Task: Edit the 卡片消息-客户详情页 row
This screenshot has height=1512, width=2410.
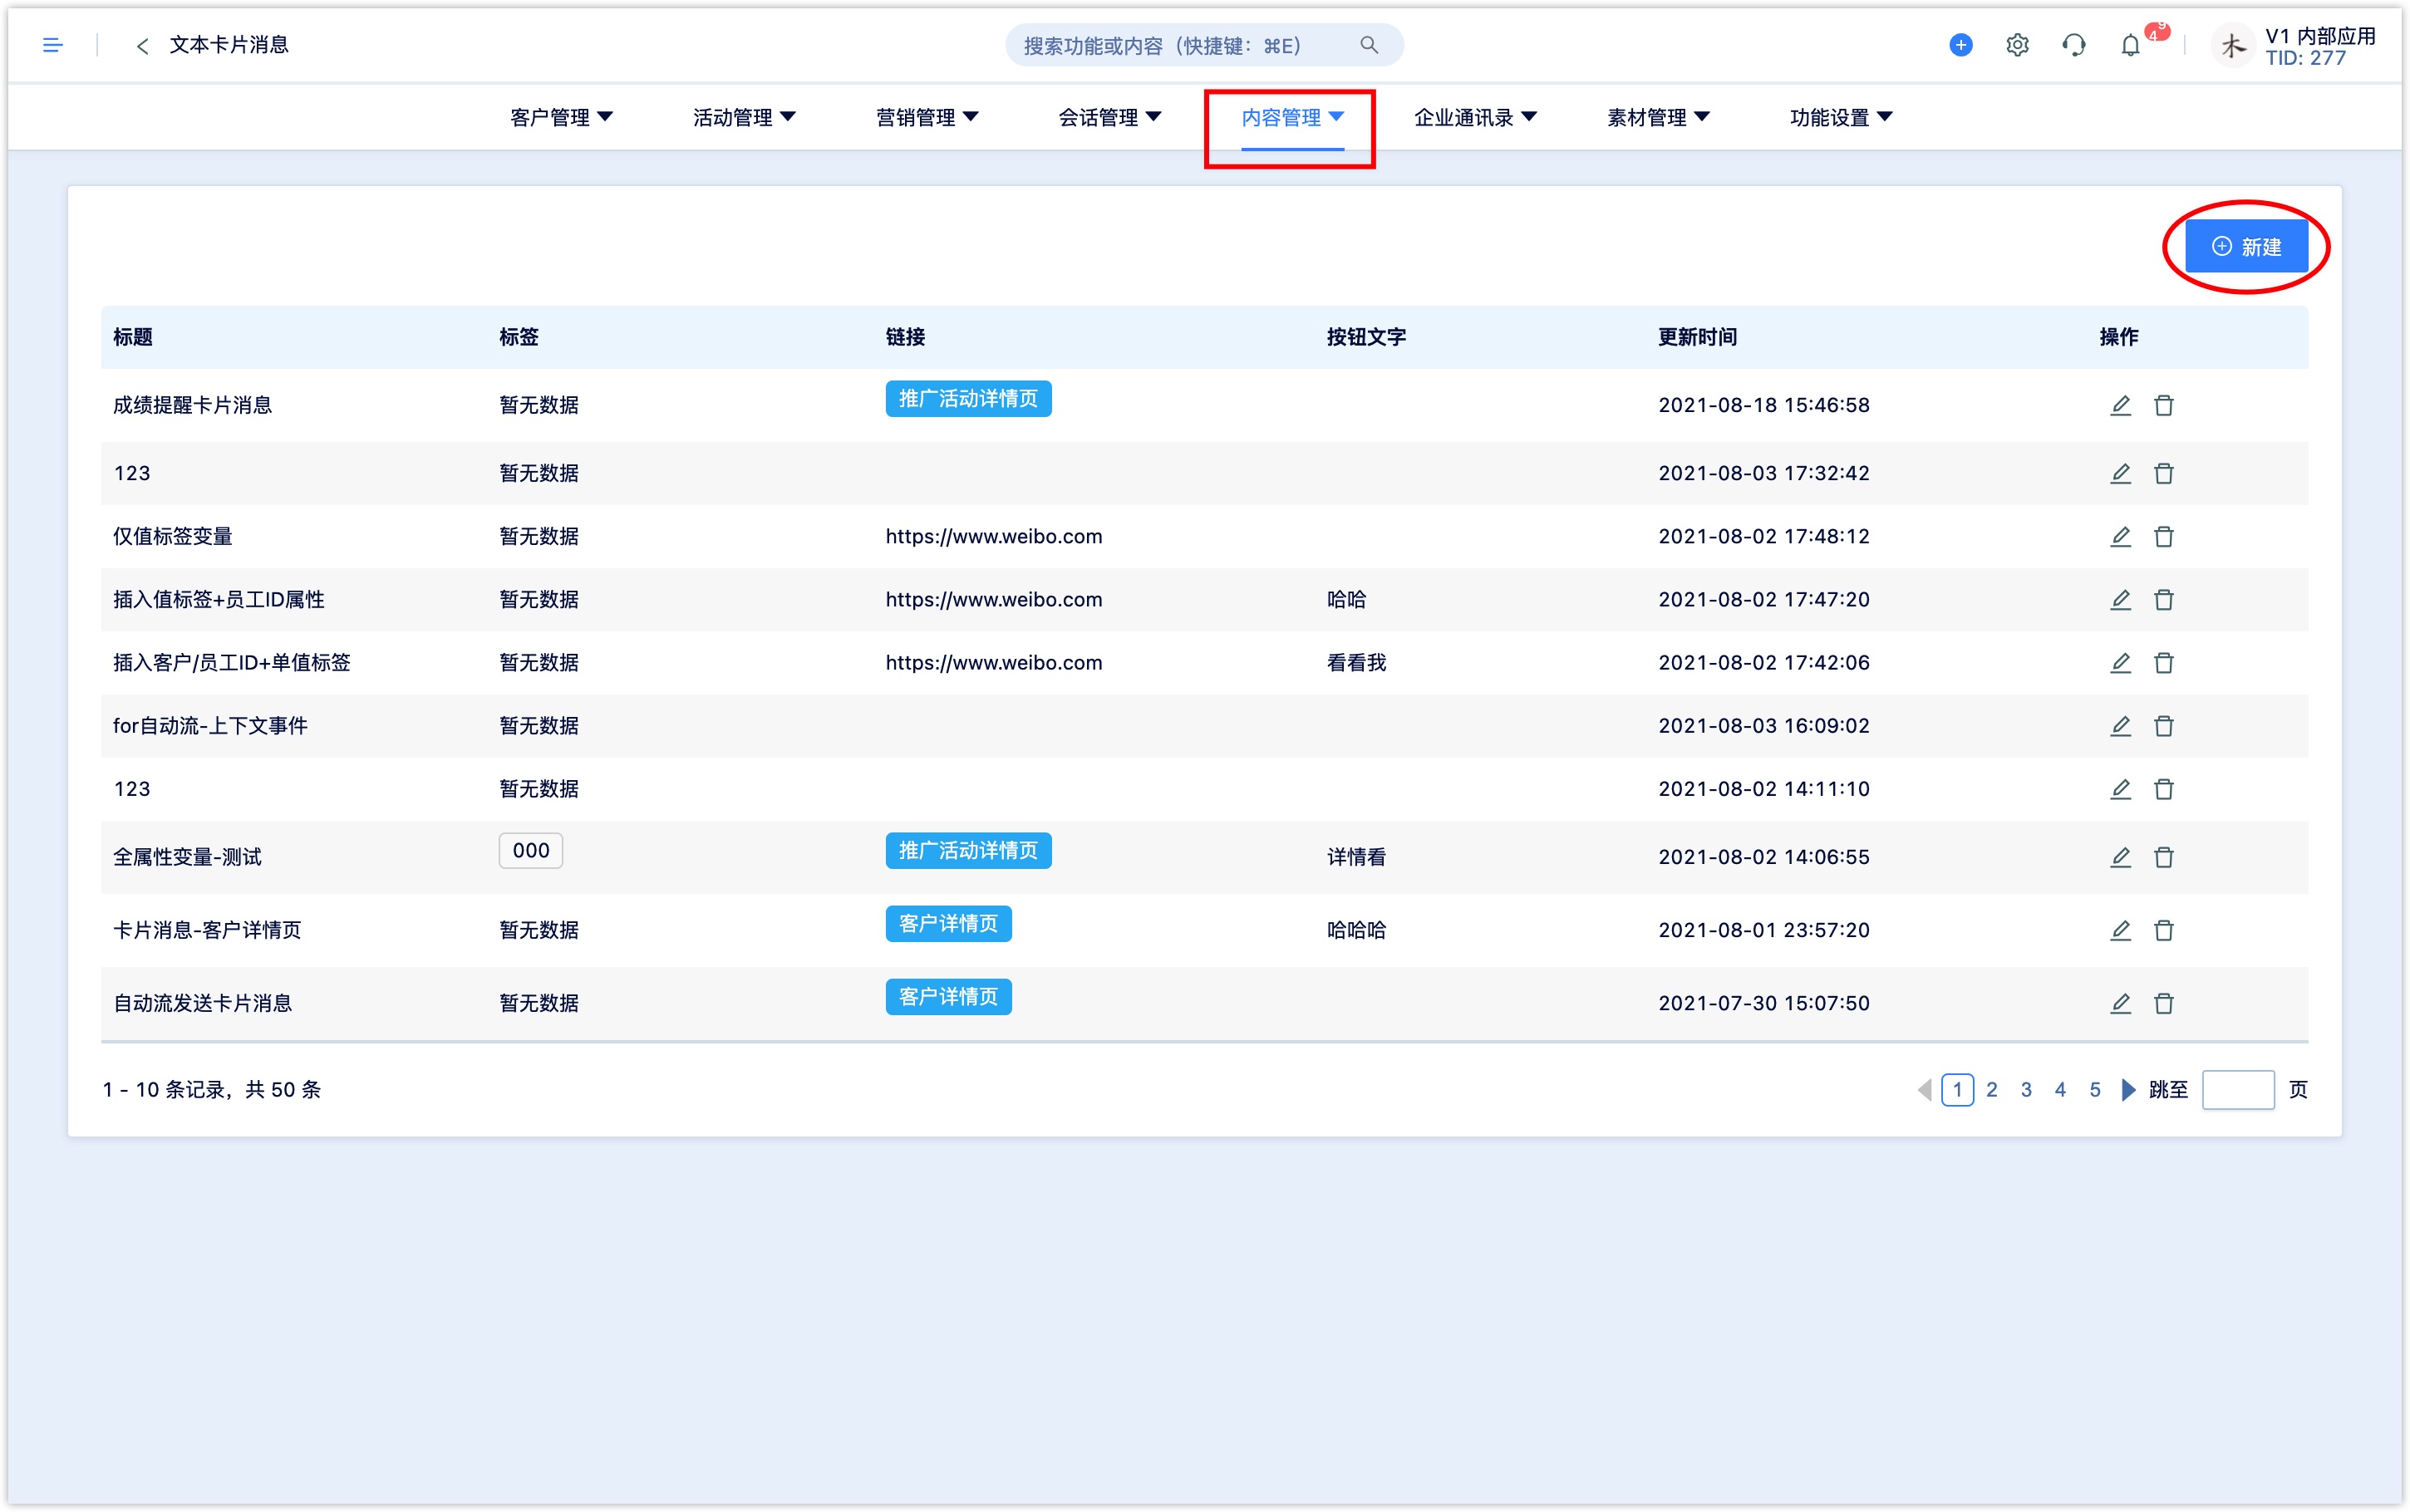Action: (x=2120, y=929)
